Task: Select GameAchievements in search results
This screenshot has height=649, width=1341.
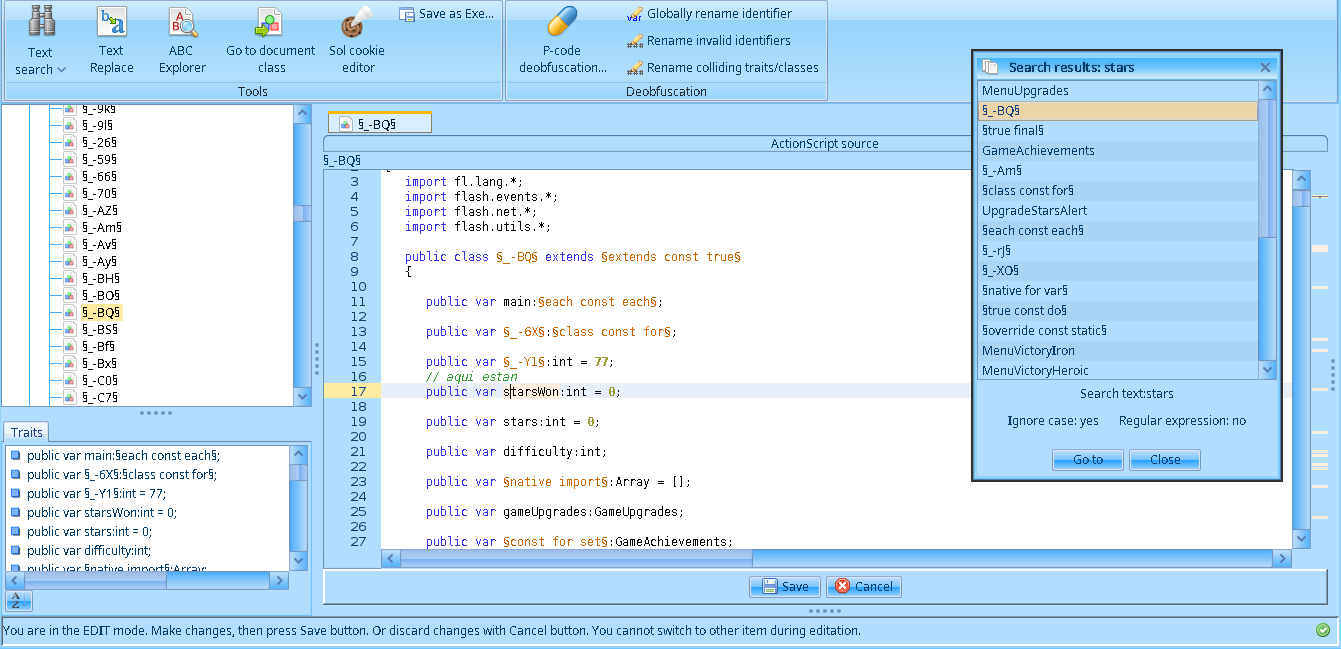Action: click(x=1038, y=151)
